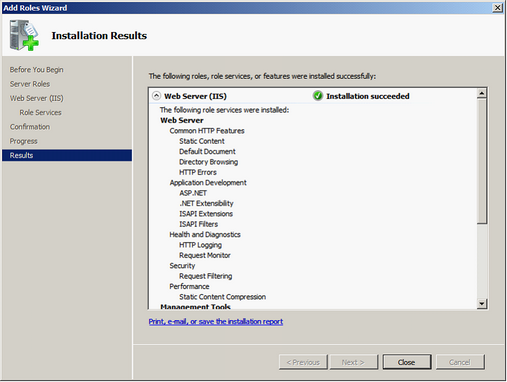Click the Cancel button
This screenshot has height=382, width=507.
(460, 362)
